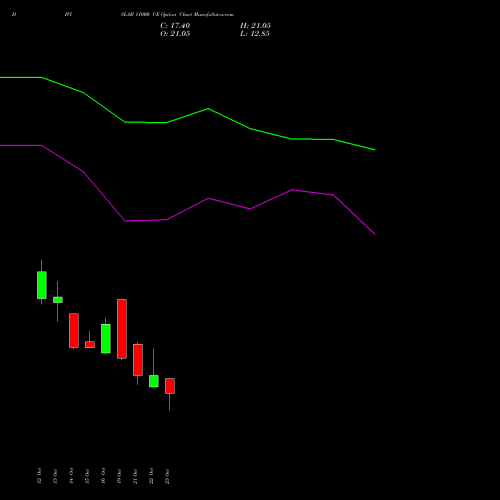Click the green upper indicator line
This screenshot has height=500, width=500.
pos(208,109)
